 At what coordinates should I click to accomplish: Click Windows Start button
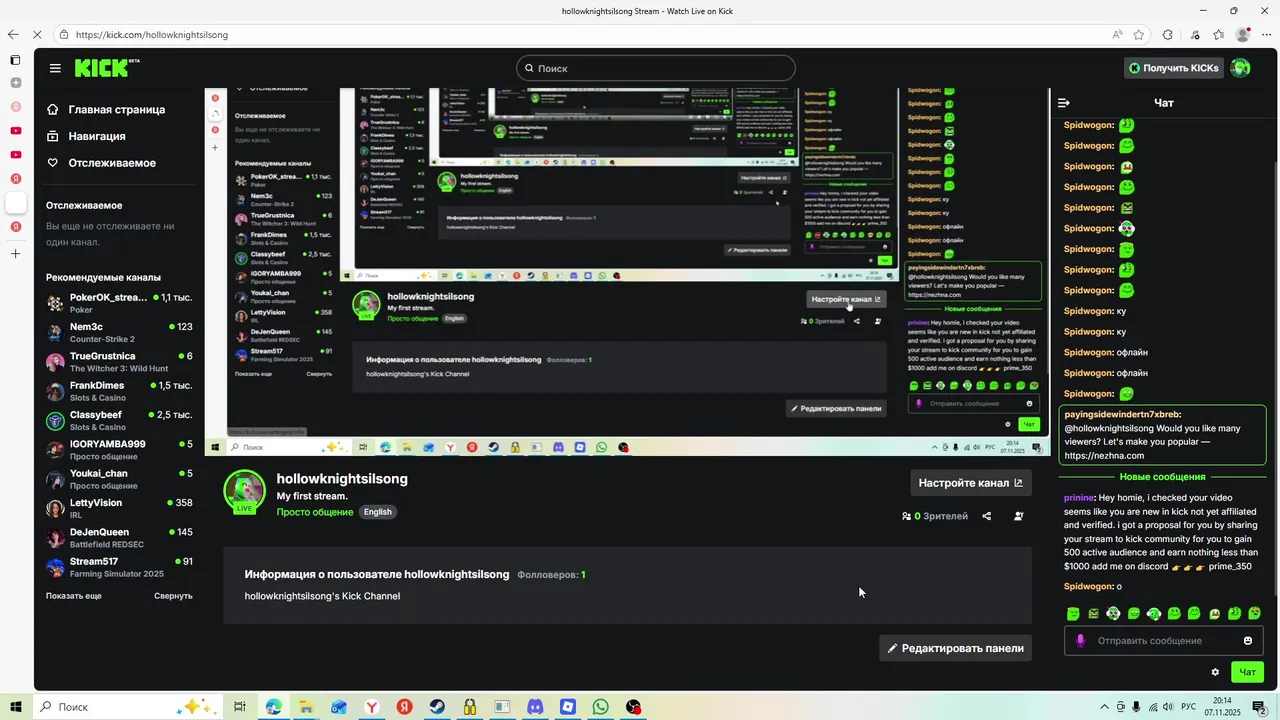pos(16,707)
